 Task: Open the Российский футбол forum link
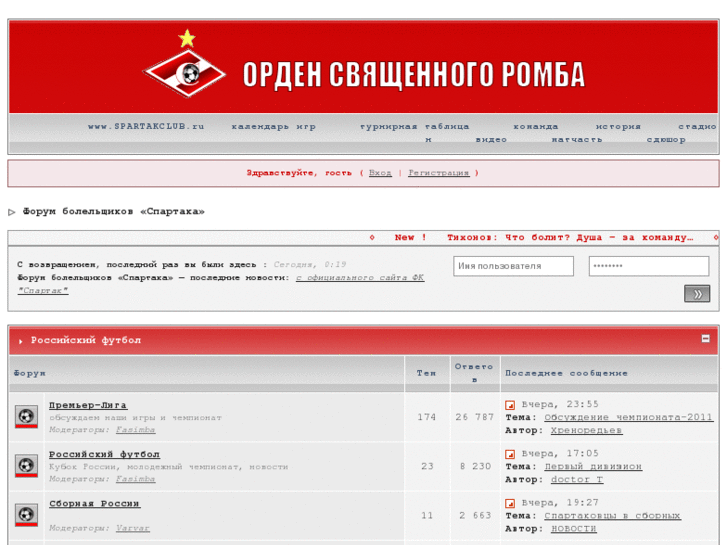tap(104, 454)
